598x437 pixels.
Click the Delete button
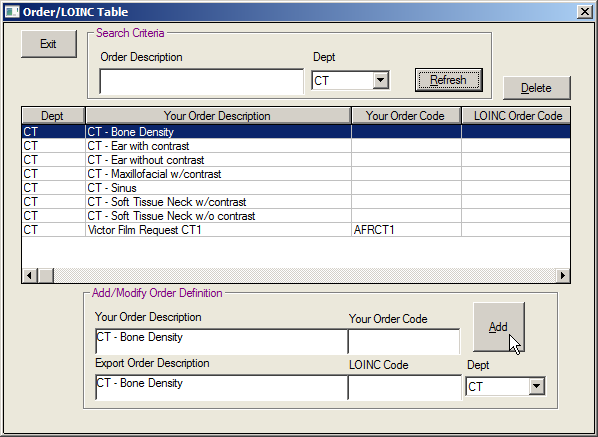coord(537,88)
